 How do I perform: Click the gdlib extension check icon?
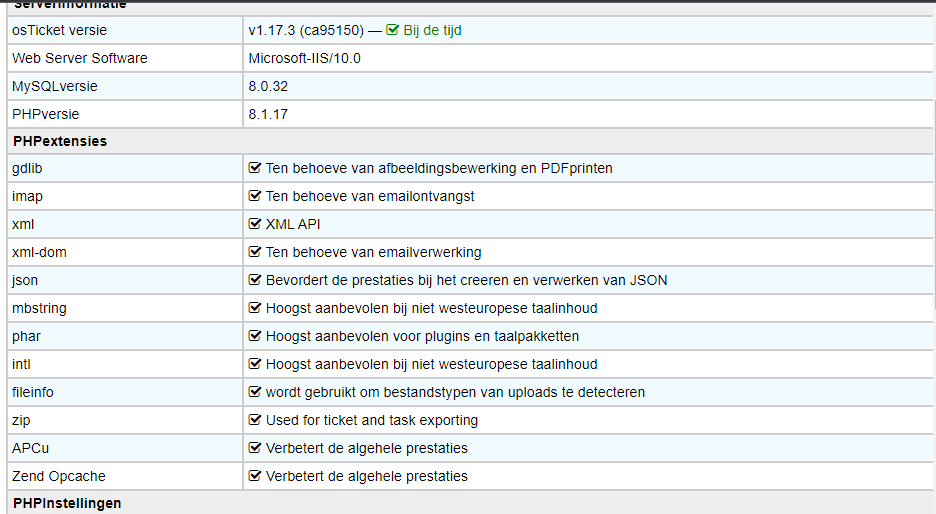point(255,168)
